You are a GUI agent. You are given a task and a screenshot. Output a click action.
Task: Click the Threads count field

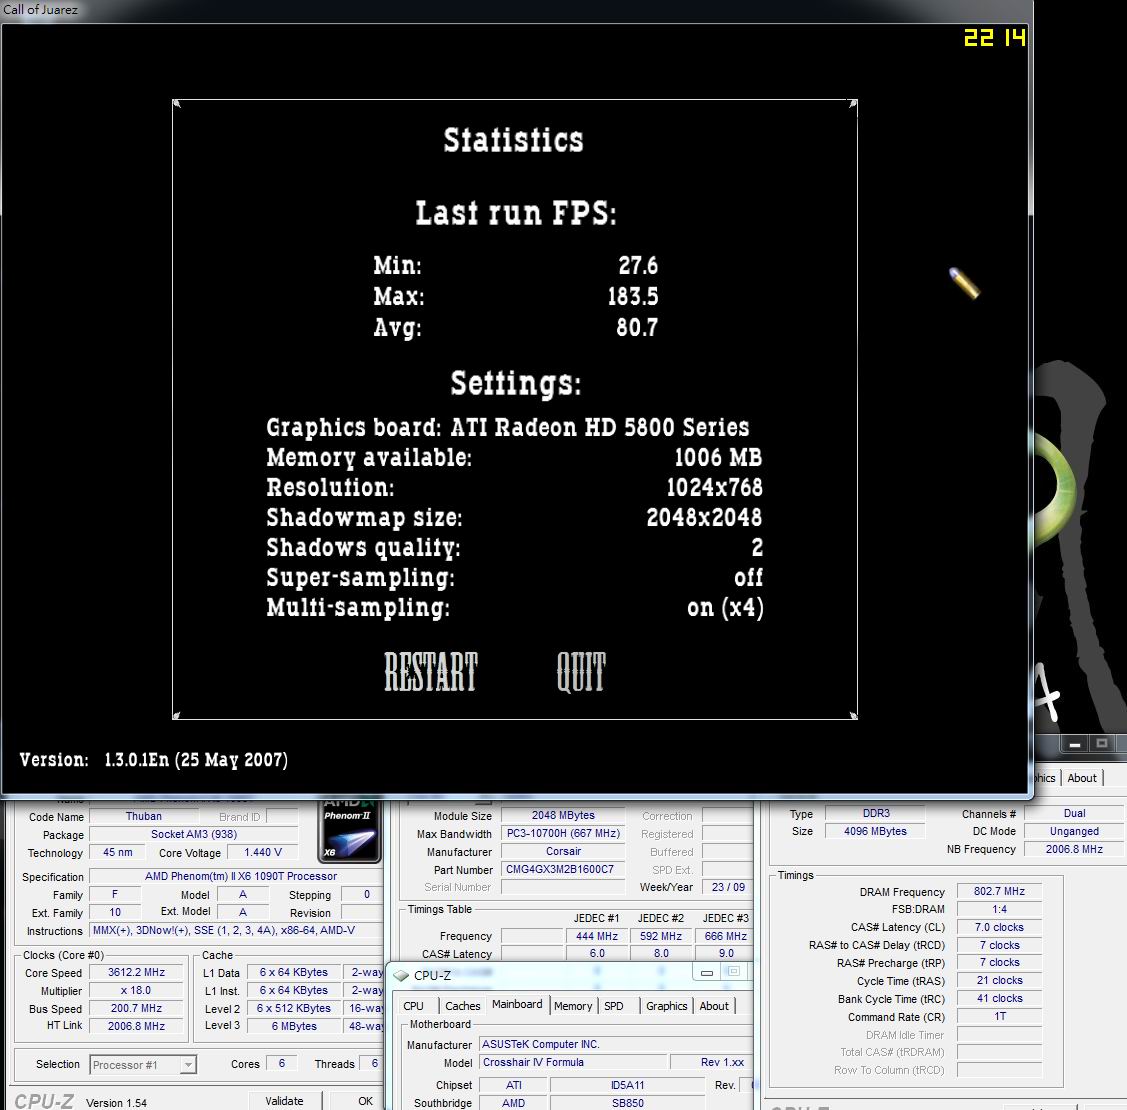tap(374, 1063)
